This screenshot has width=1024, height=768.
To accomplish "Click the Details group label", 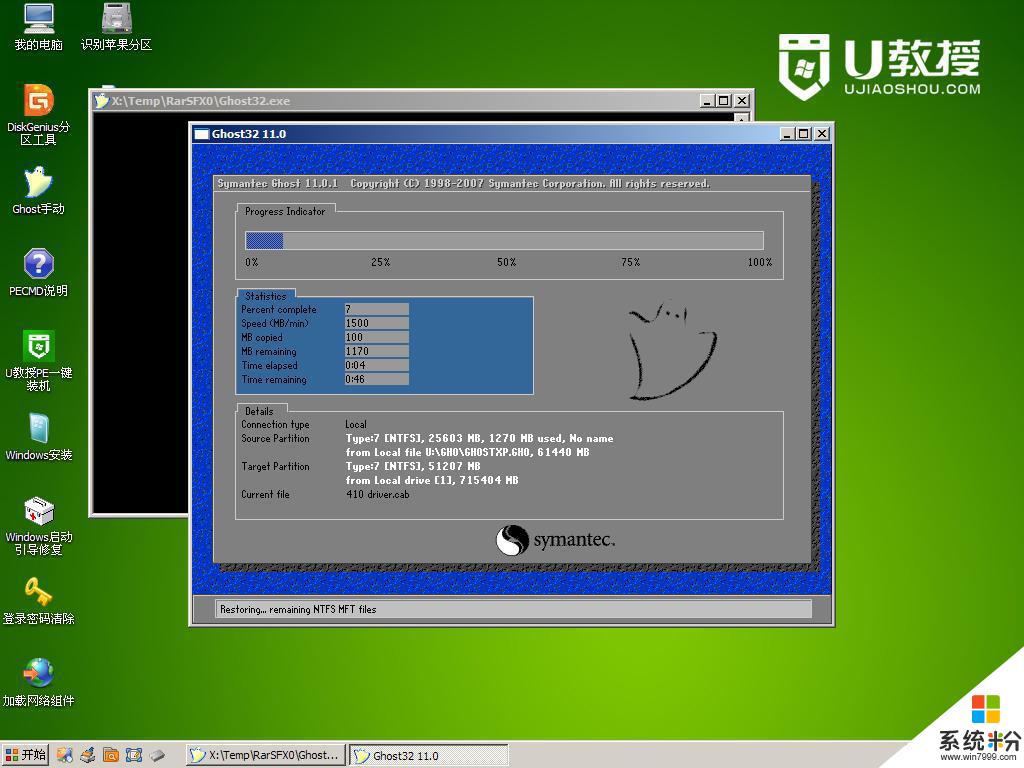I will [259, 411].
